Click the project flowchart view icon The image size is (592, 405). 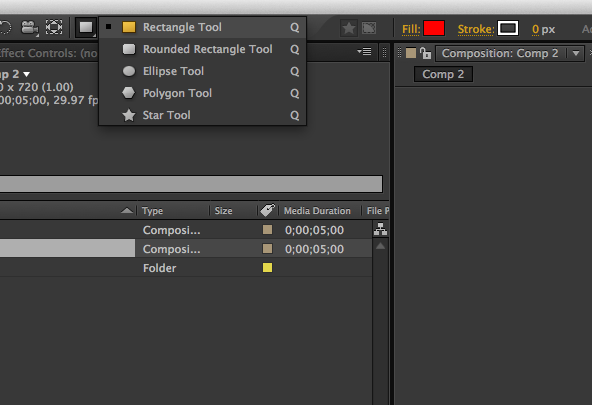[380, 229]
